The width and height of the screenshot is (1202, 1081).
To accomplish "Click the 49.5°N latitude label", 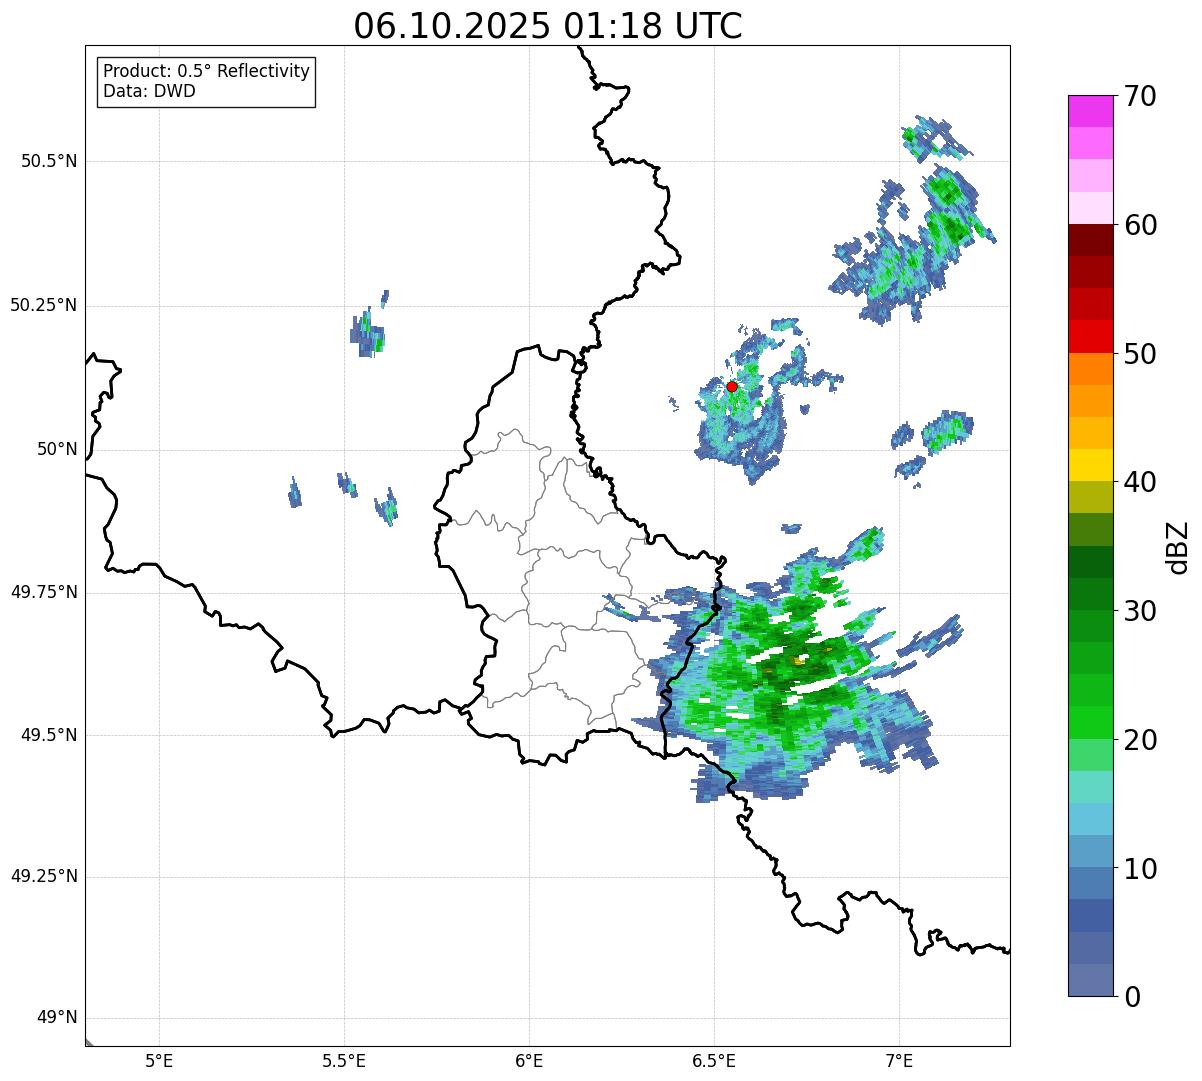I will (49, 735).
